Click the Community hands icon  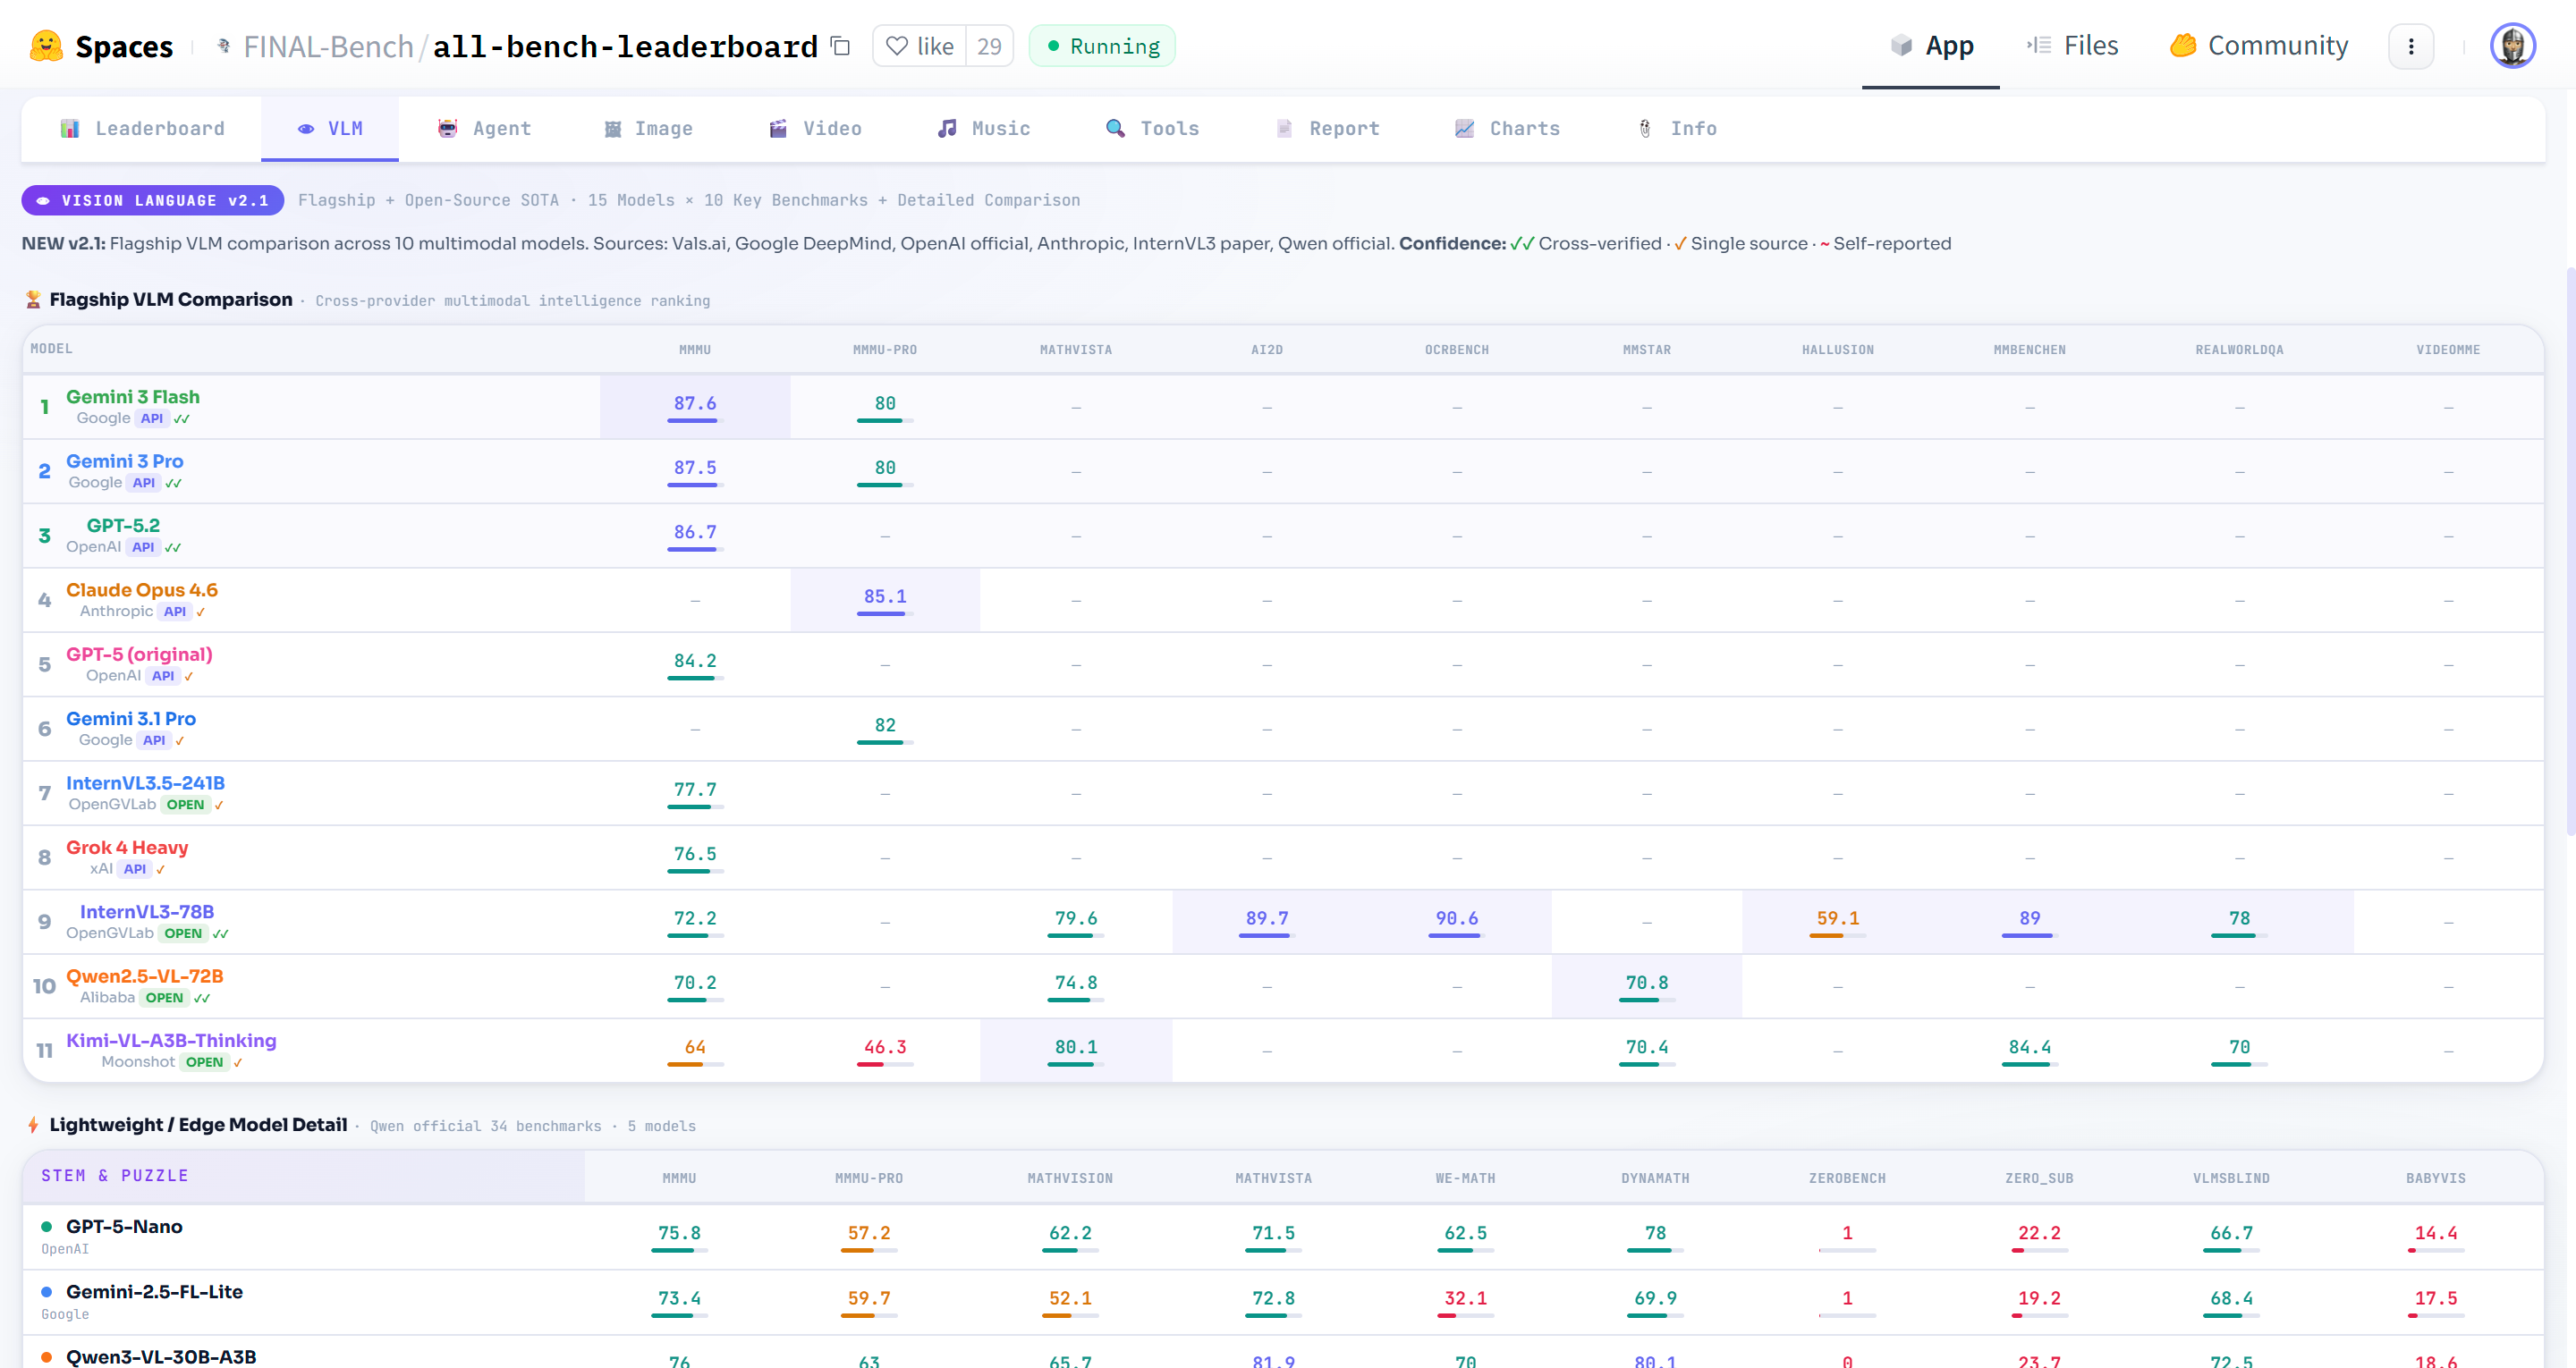click(2182, 46)
